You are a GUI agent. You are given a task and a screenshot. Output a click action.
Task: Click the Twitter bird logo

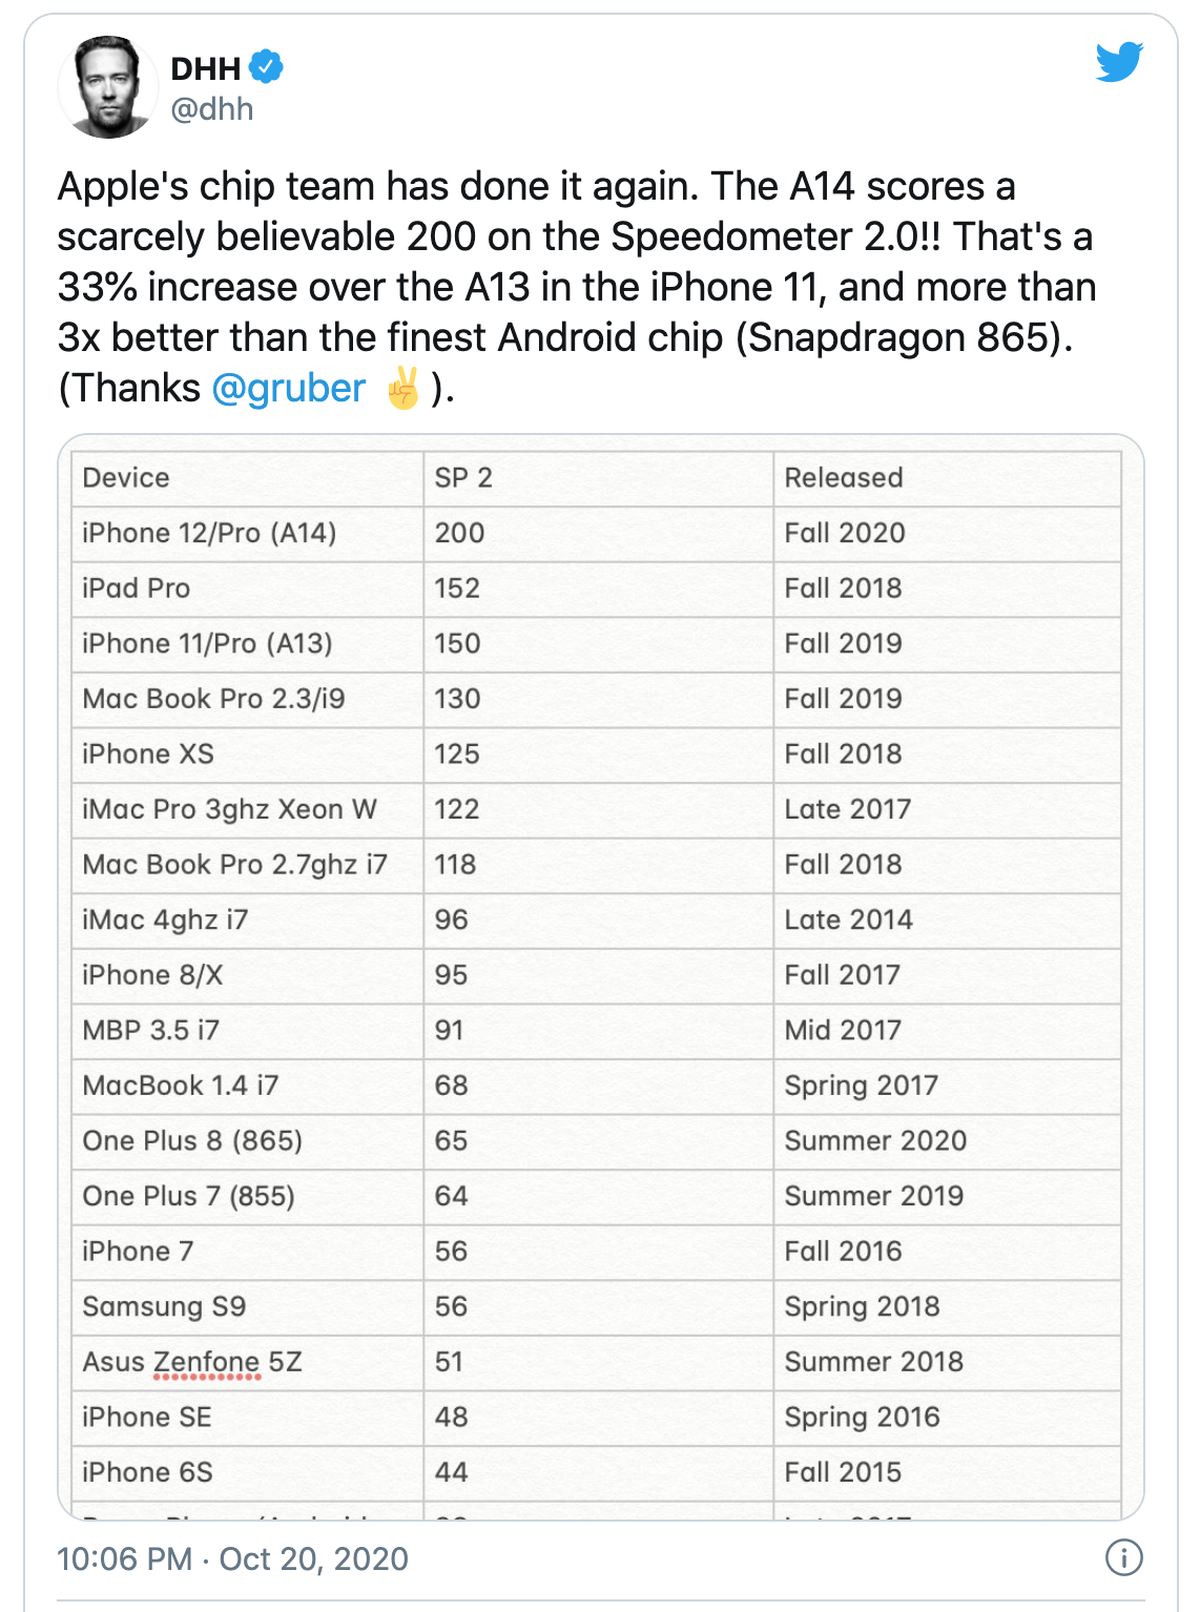(x=1119, y=62)
